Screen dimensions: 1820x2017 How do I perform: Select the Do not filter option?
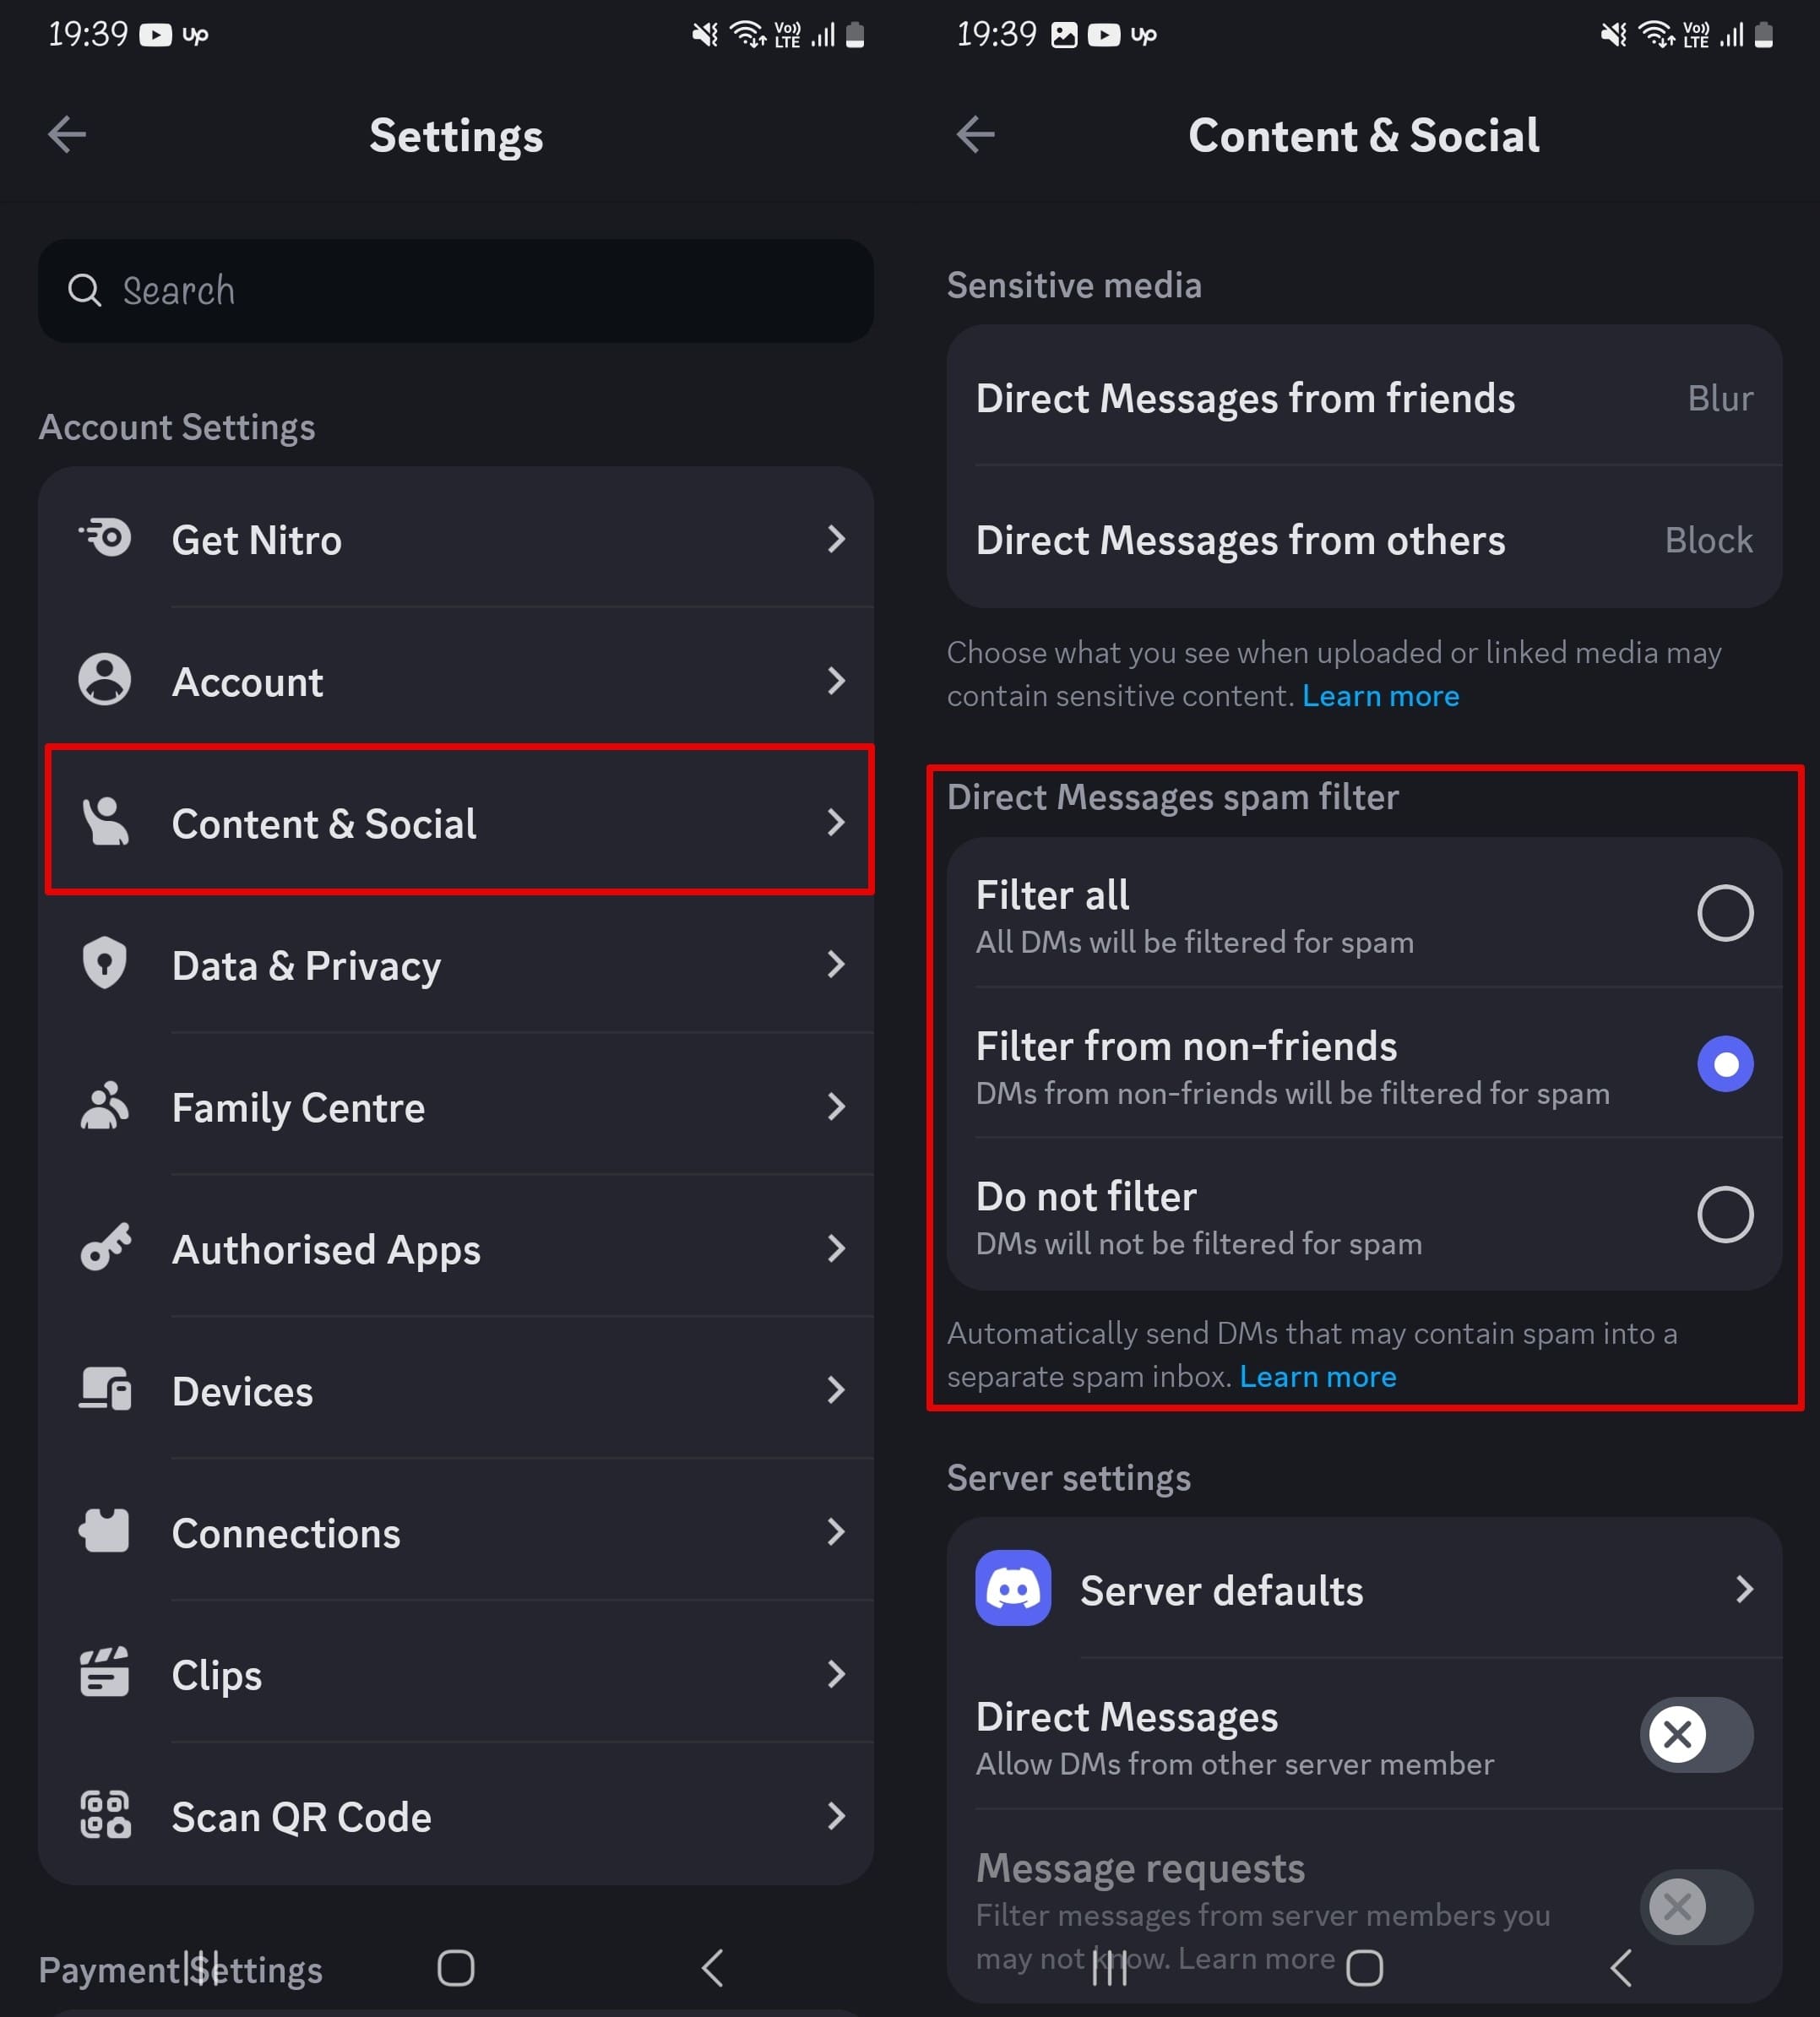[x=1724, y=1214]
